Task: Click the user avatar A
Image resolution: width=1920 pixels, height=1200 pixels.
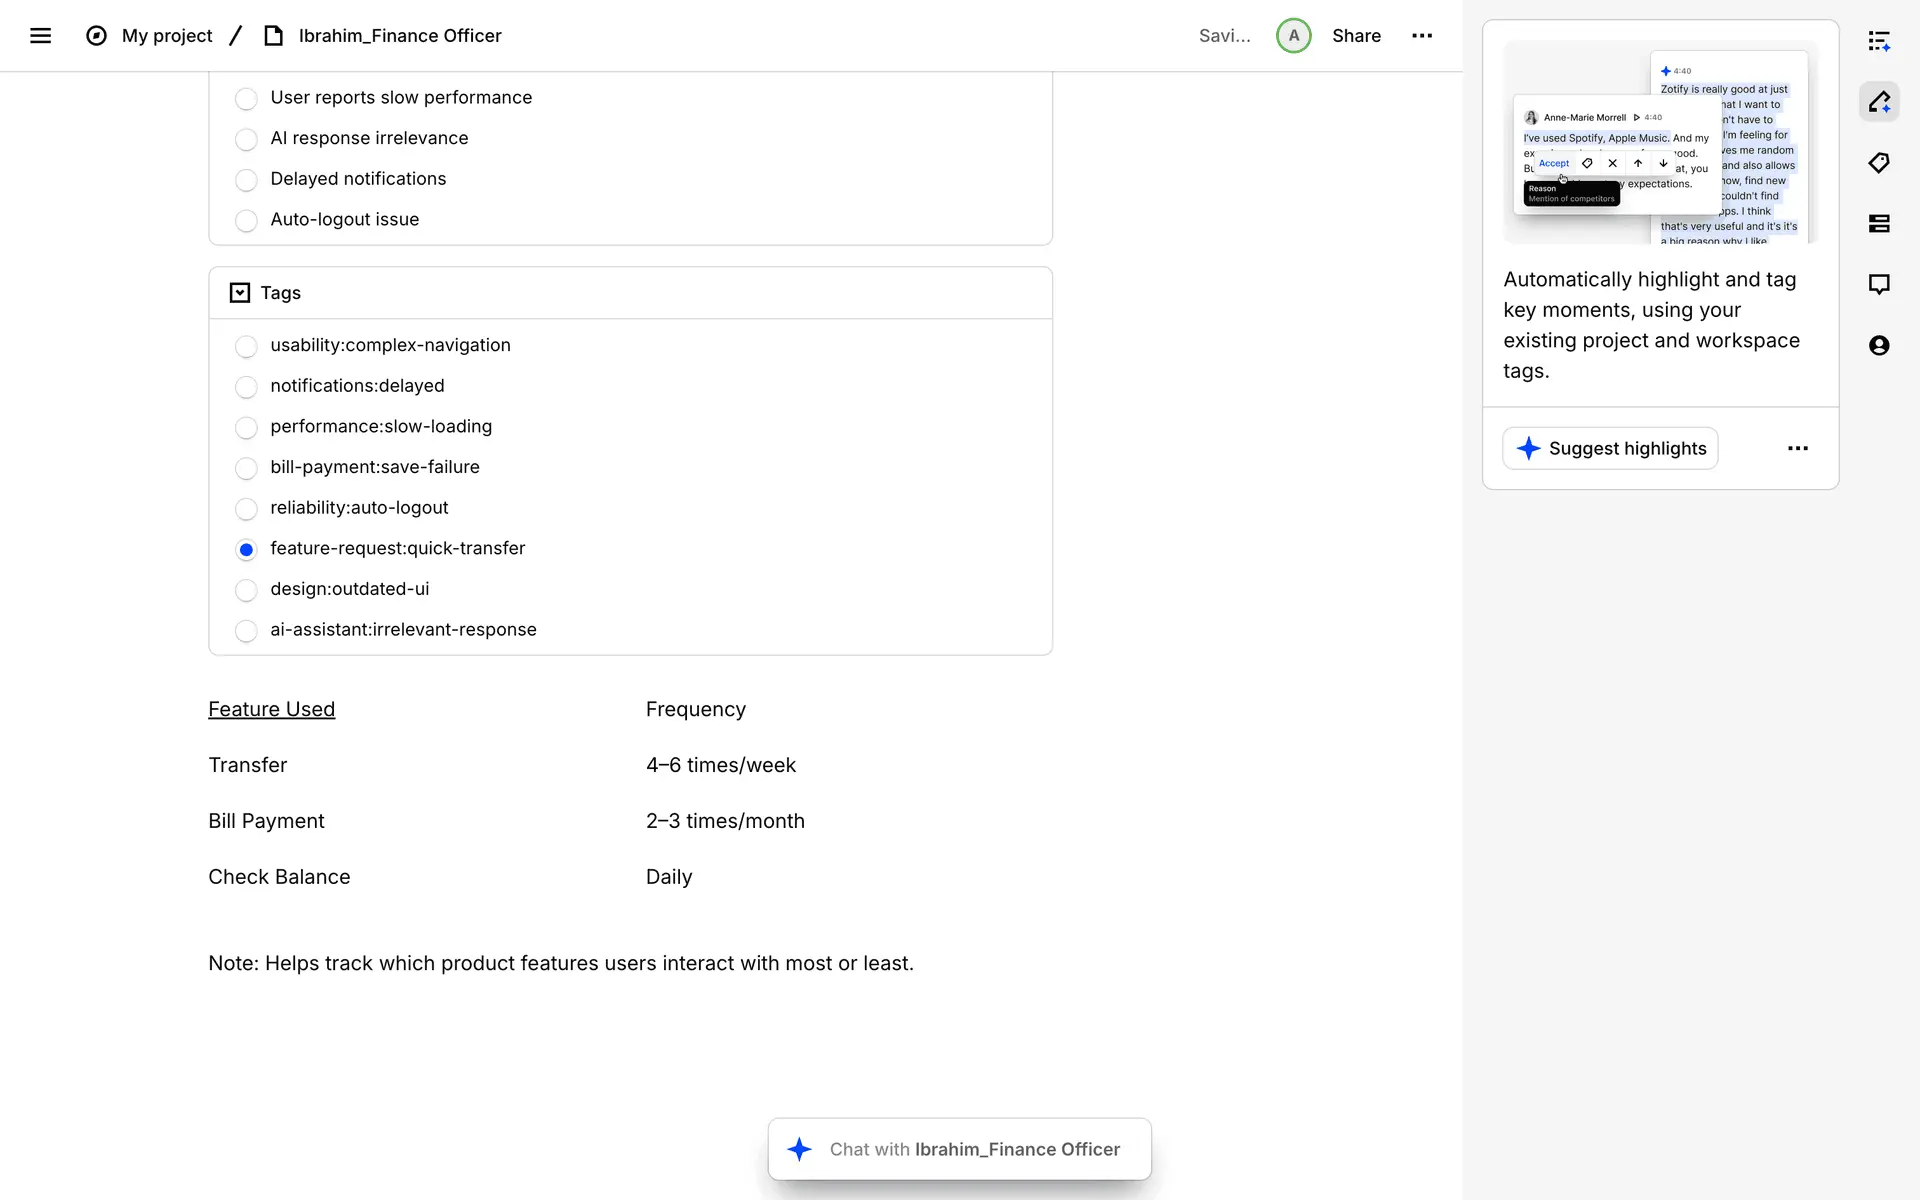Action: (x=1293, y=36)
